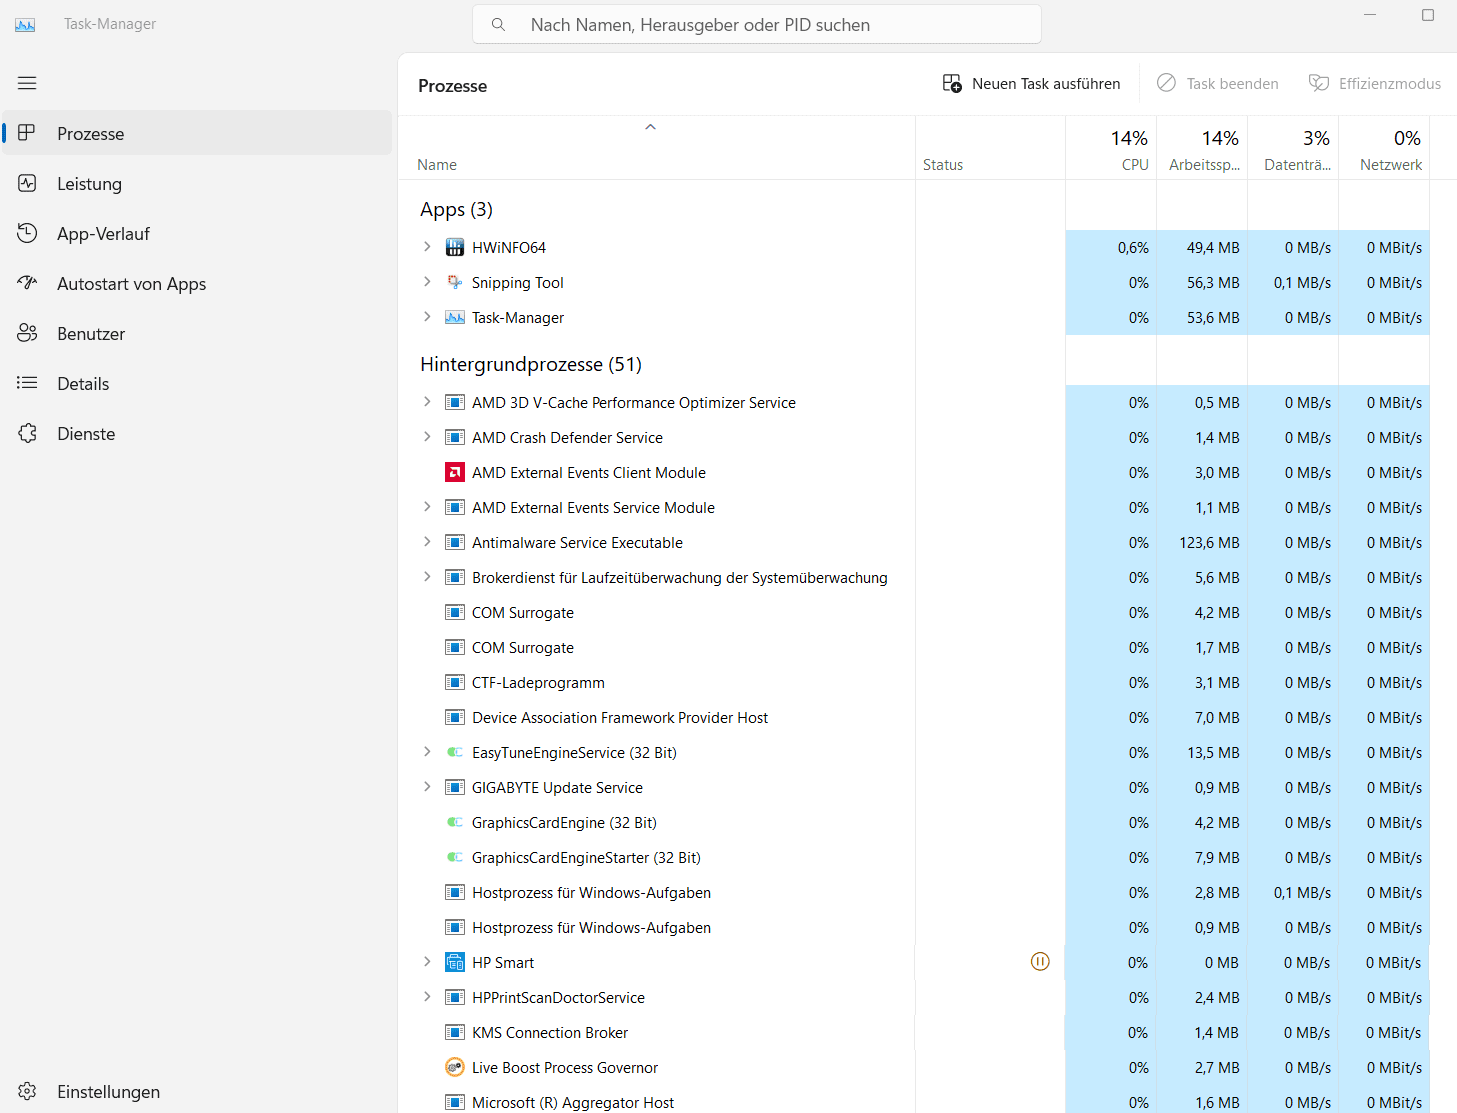Select the KMS Connection Broker row
The height and width of the screenshot is (1113, 1457).
click(914, 1032)
